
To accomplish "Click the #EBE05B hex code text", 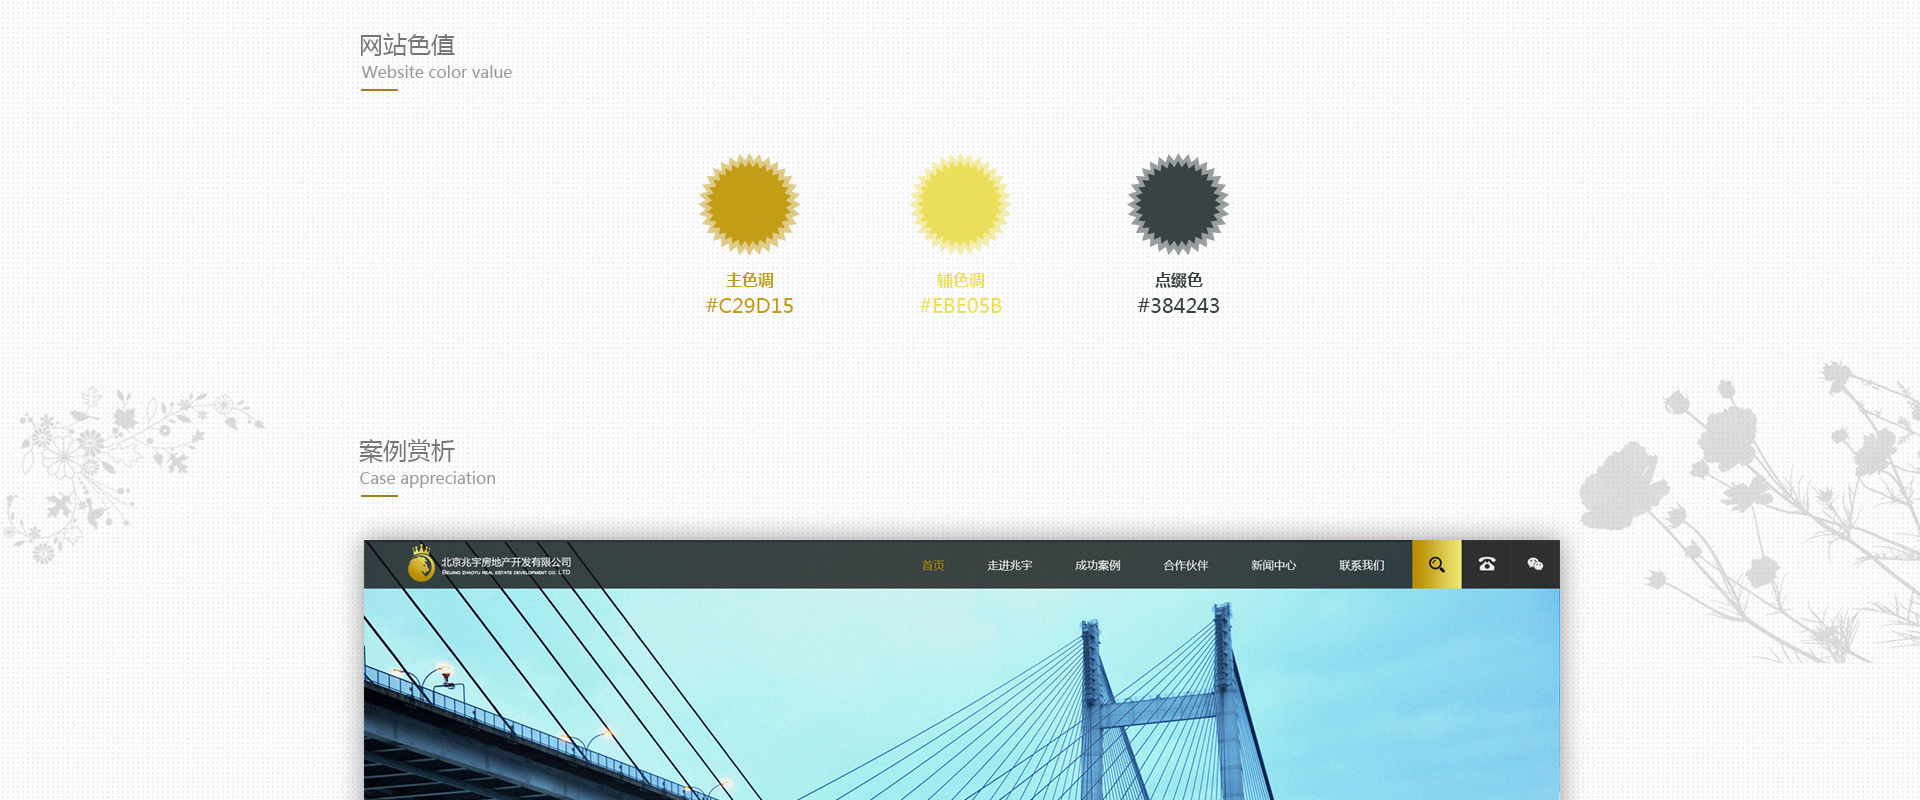I will (960, 306).
